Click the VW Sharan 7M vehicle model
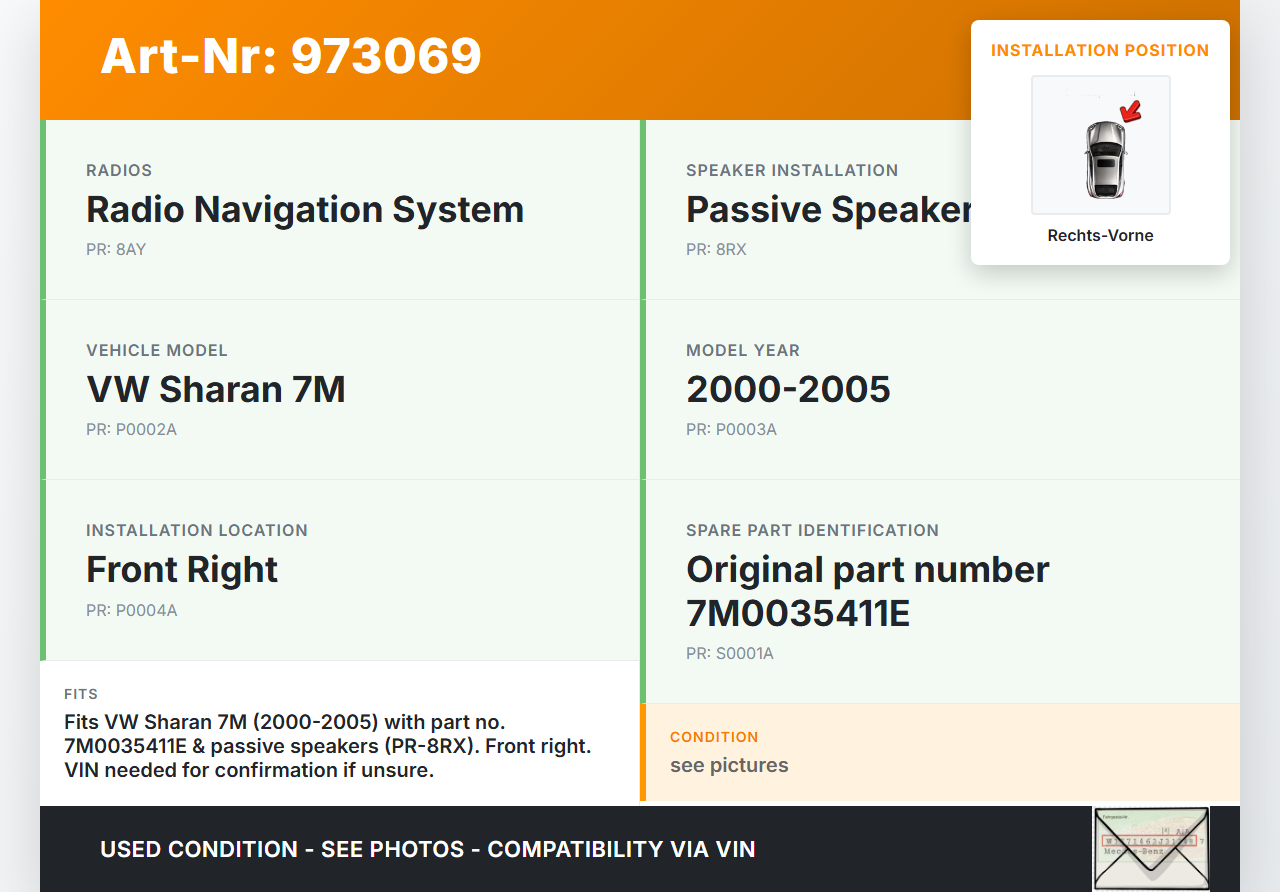 [x=216, y=390]
